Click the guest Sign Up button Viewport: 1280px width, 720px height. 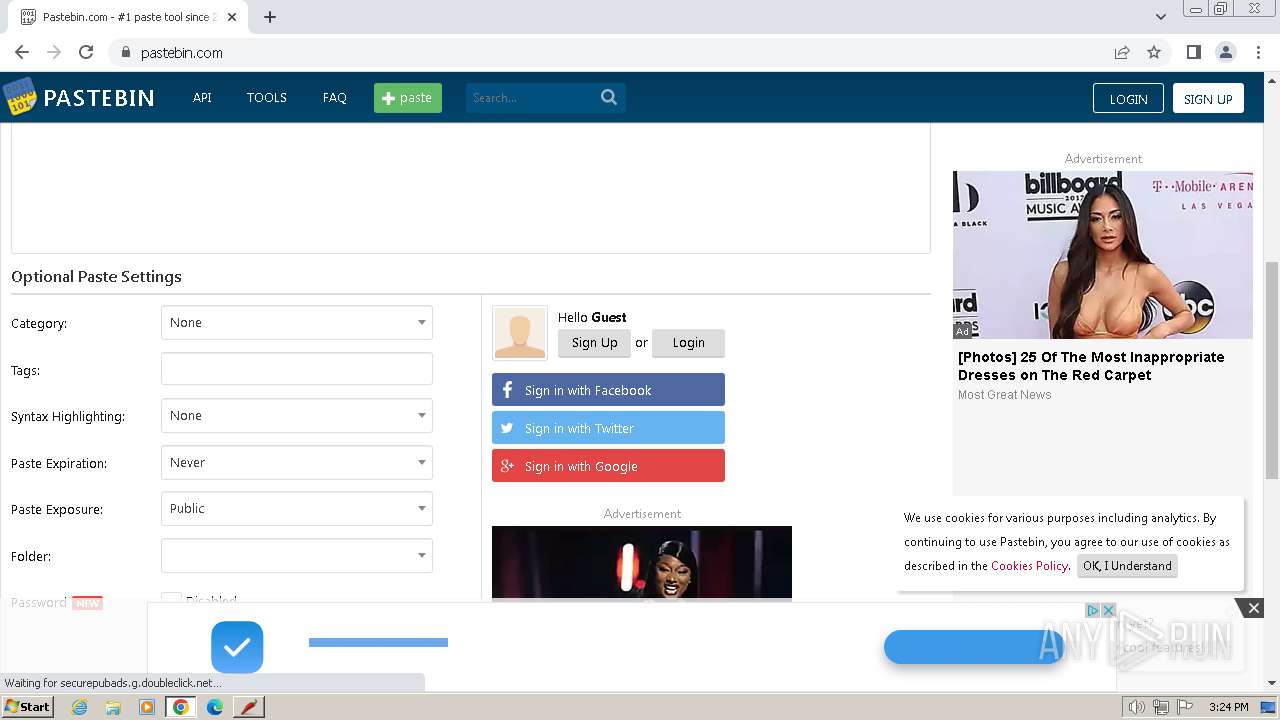(x=594, y=343)
